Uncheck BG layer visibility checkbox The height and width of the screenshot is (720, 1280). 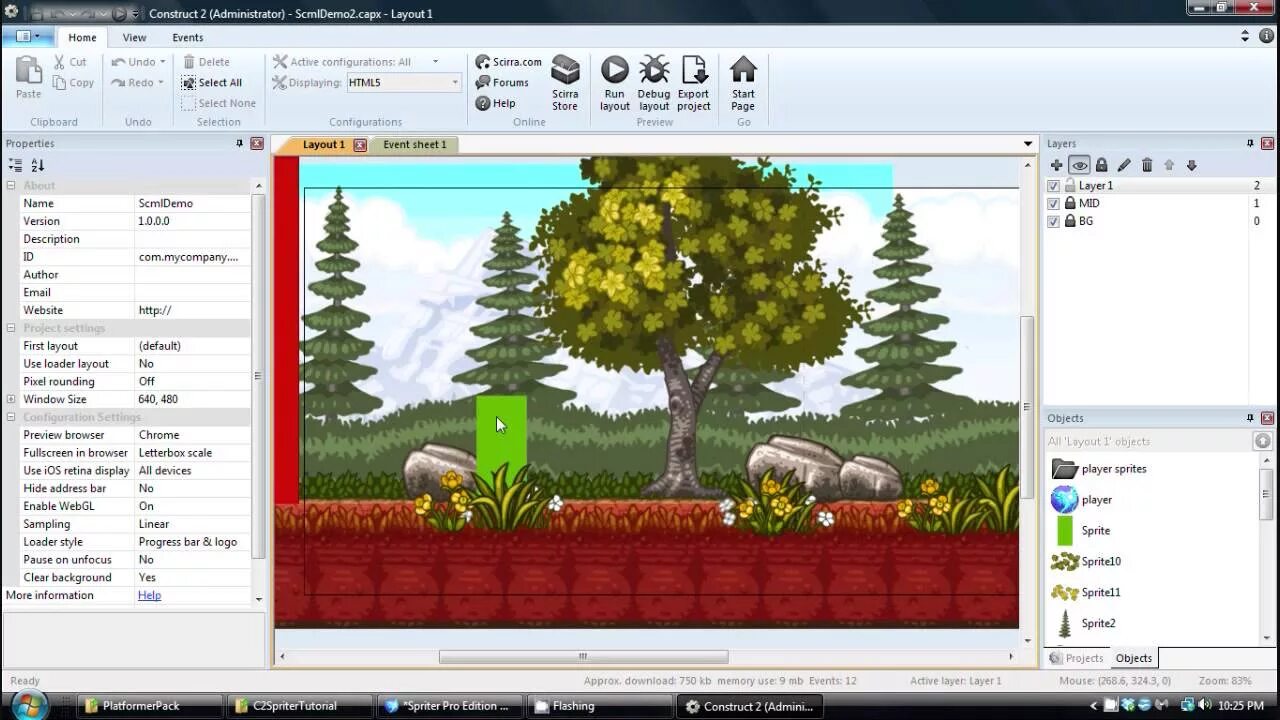pos(1053,222)
